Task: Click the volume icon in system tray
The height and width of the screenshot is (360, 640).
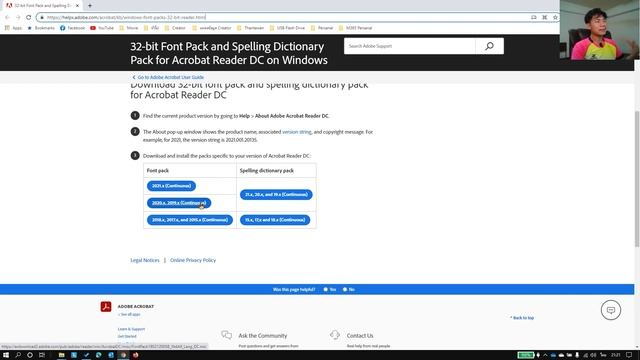Action: click(593, 355)
